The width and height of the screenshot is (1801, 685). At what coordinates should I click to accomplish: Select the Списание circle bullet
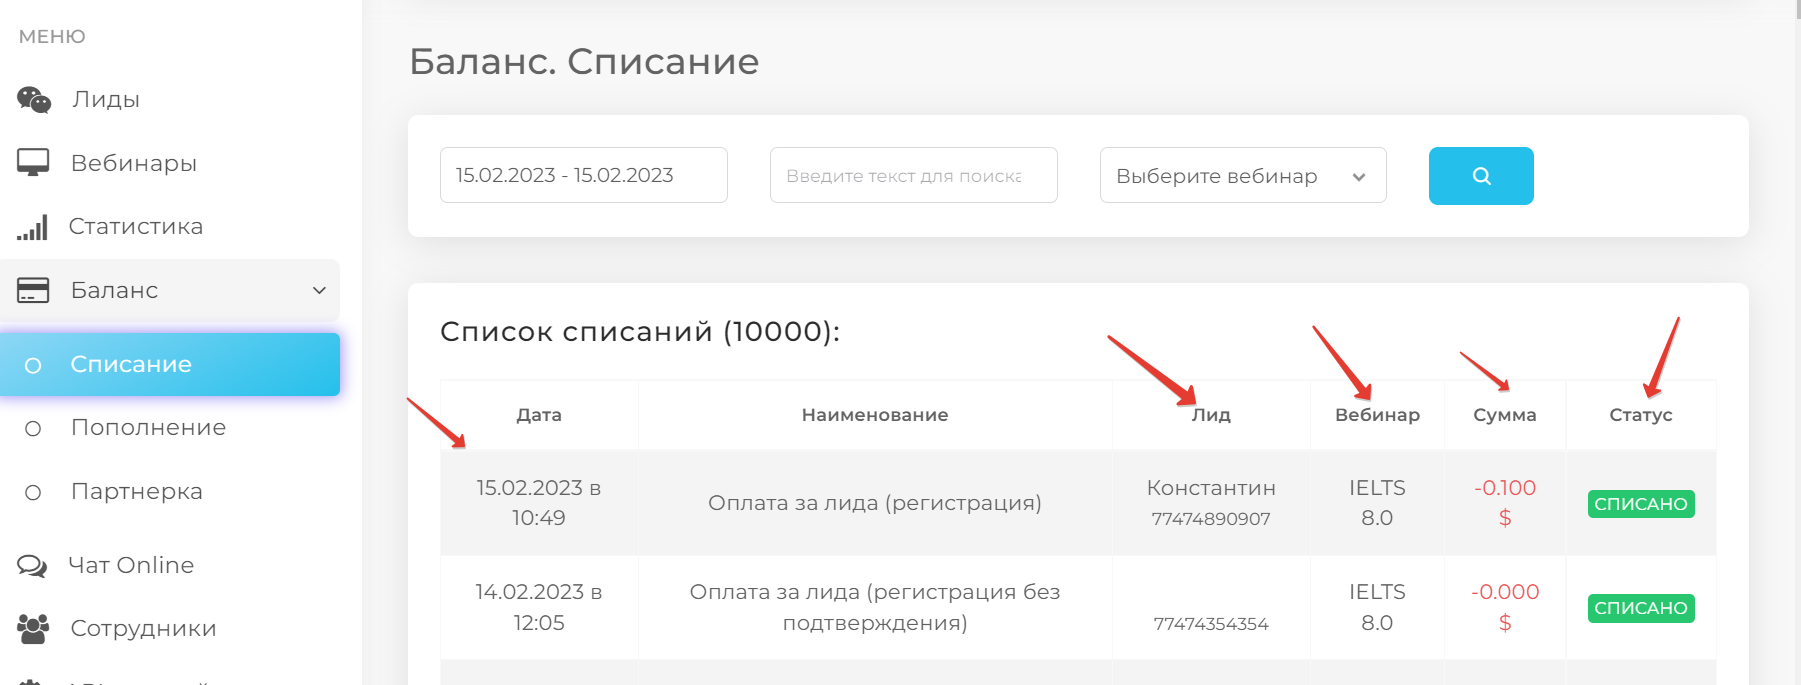pyautogui.click(x=33, y=365)
